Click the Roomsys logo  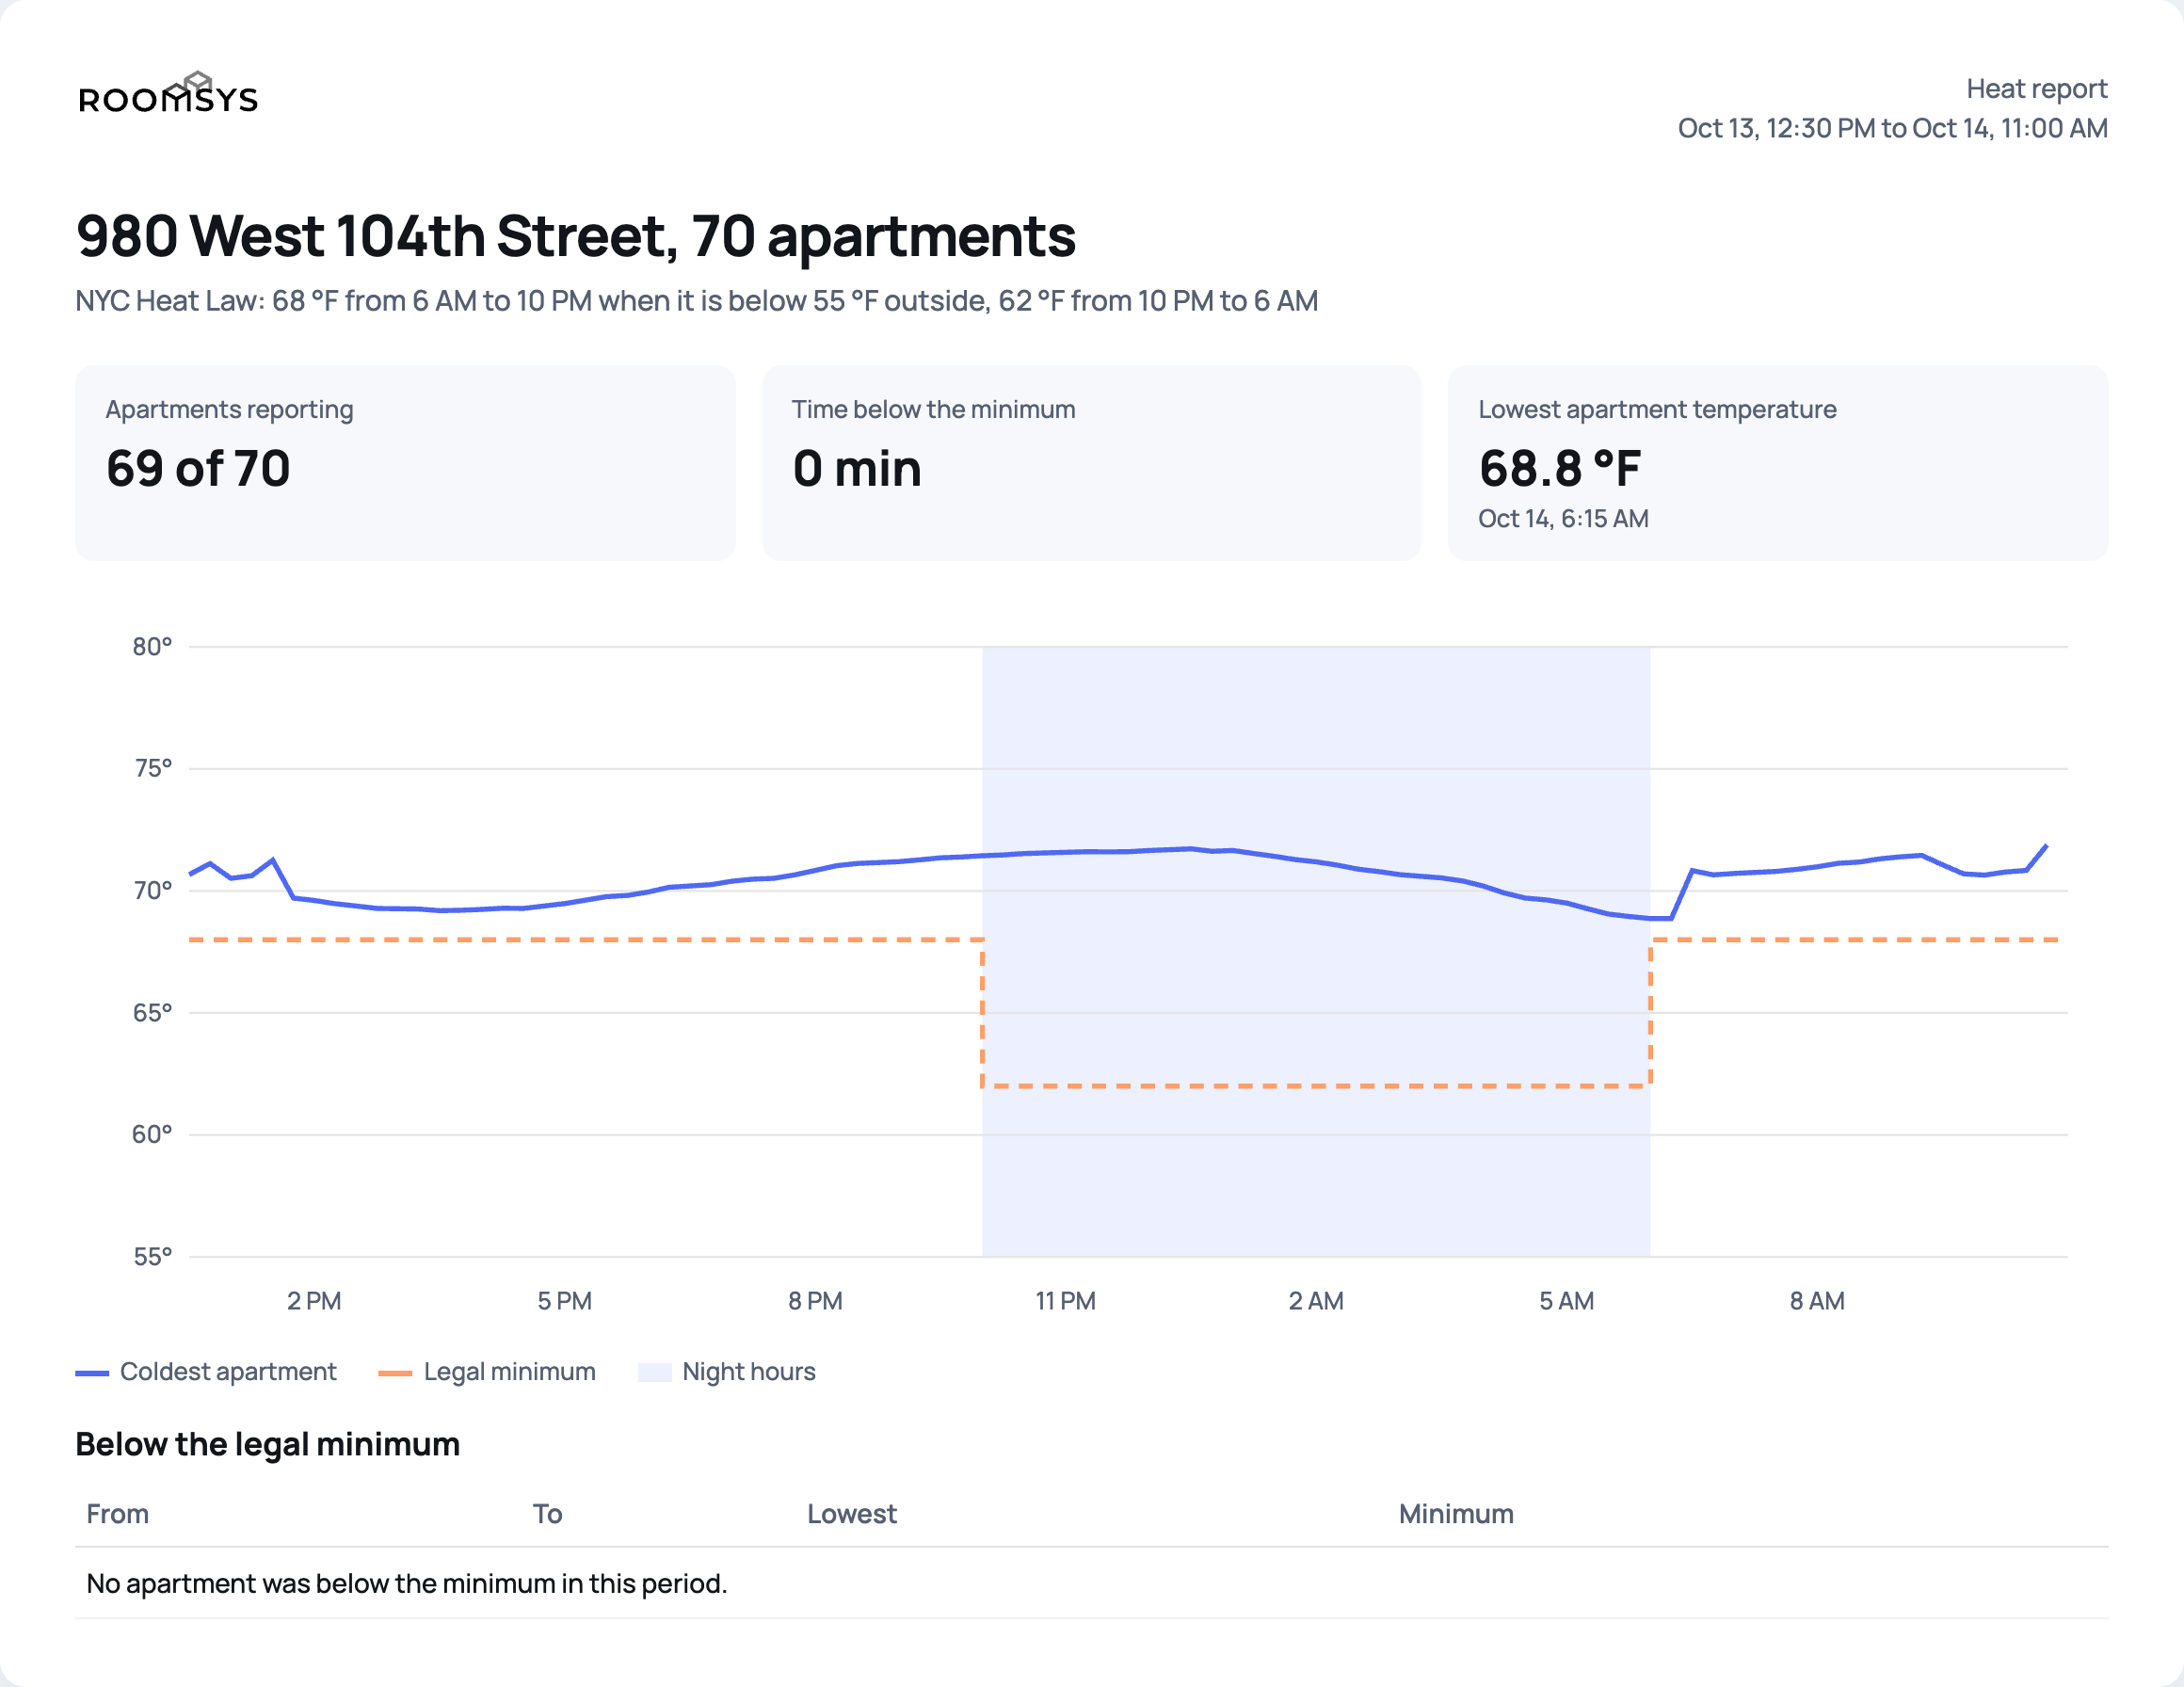pos(168,93)
